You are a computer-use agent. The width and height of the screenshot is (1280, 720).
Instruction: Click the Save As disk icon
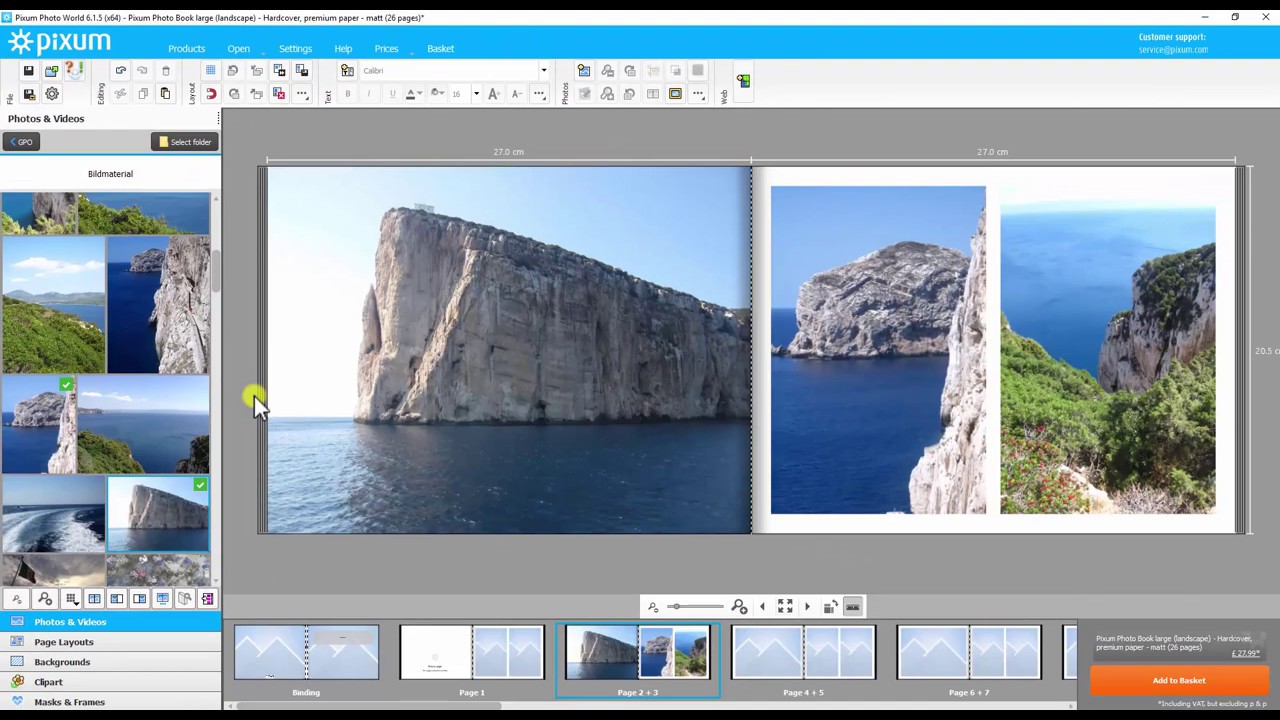pos(29,94)
